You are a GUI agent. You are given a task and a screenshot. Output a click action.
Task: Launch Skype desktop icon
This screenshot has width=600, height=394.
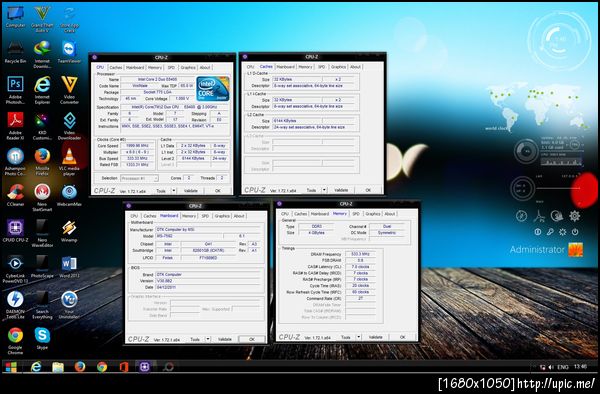(x=42, y=338)
